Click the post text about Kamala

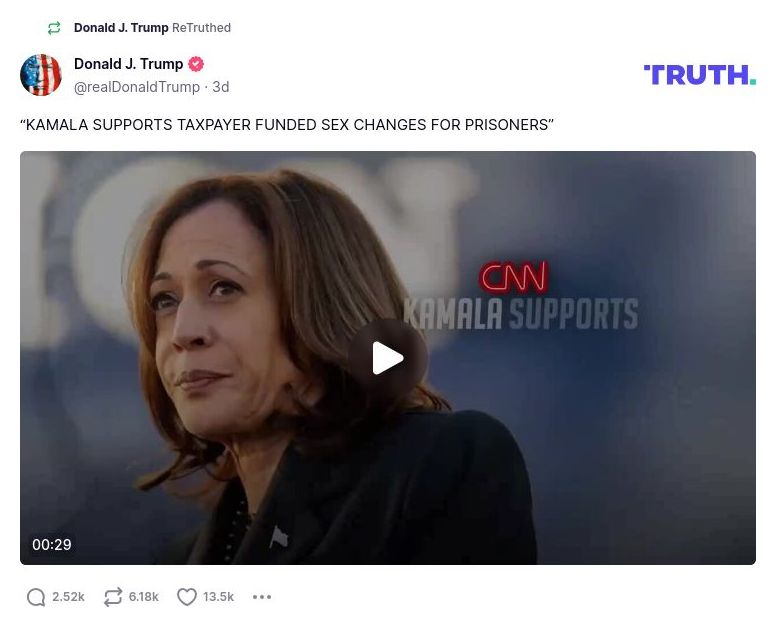point(287,124)
